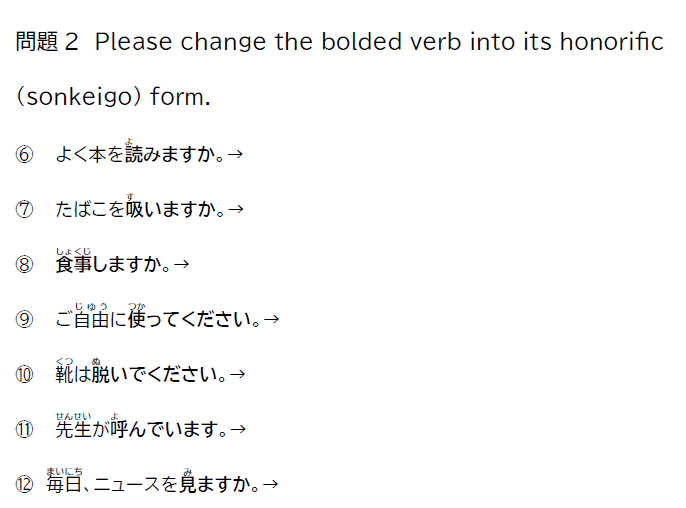Click the arrow after 毎日、ニュースを見ますか
The height and width of the screenshot is (508, 686).
(270, 485)
